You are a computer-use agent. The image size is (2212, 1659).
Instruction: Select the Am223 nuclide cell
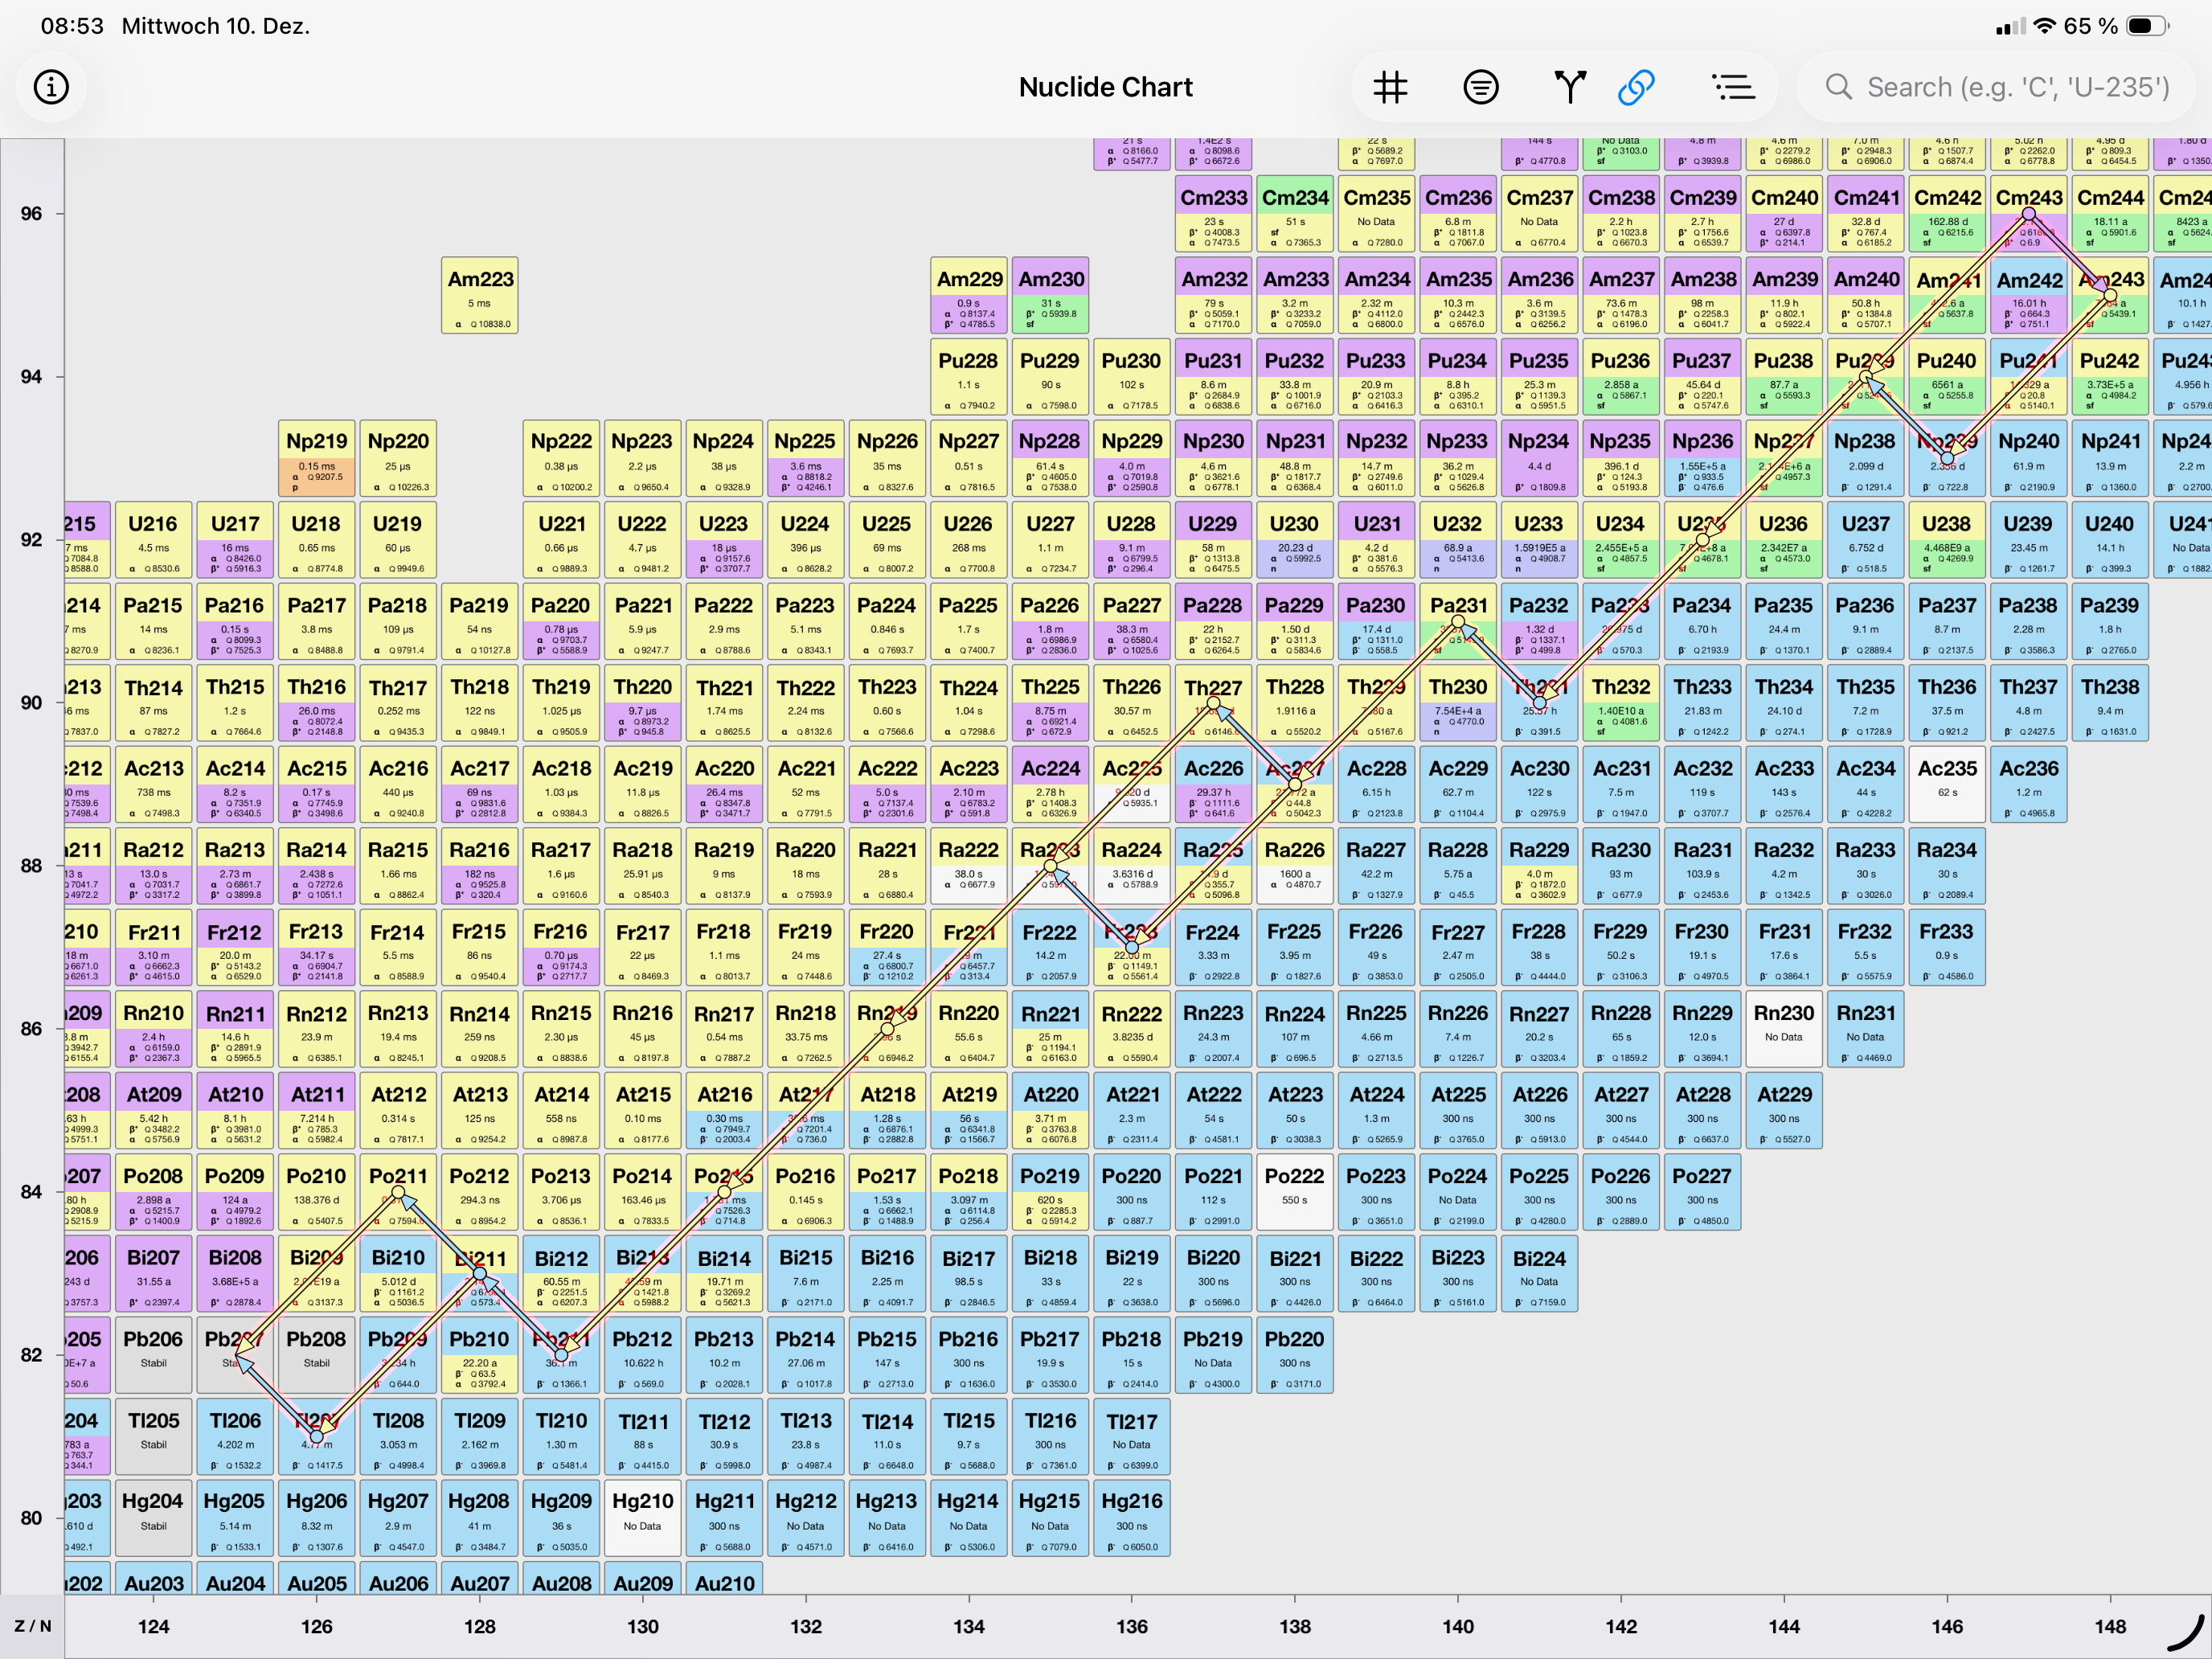[480, 295]
